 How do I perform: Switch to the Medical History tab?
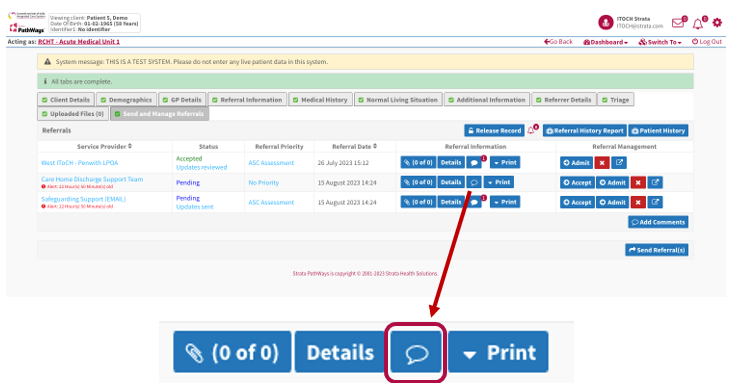point(320,99)
